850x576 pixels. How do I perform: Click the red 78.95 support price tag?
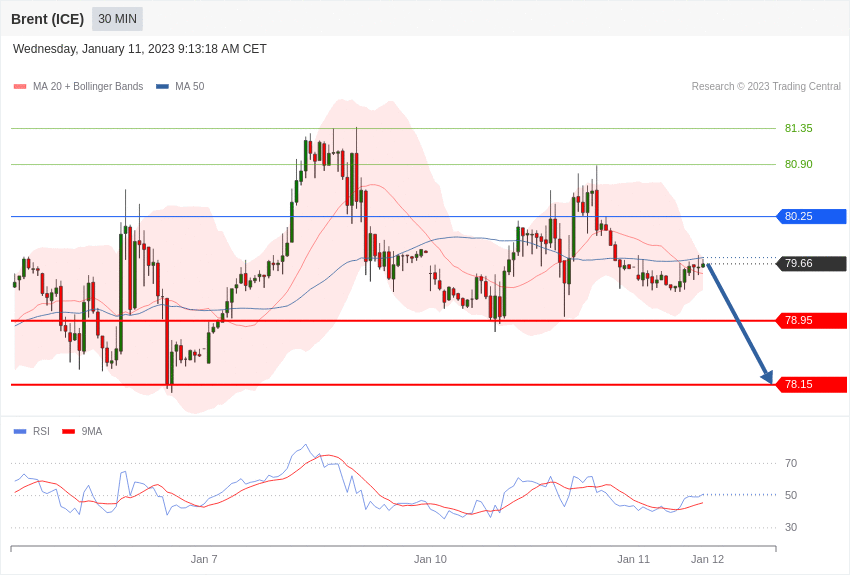click(x=812, y=320)
